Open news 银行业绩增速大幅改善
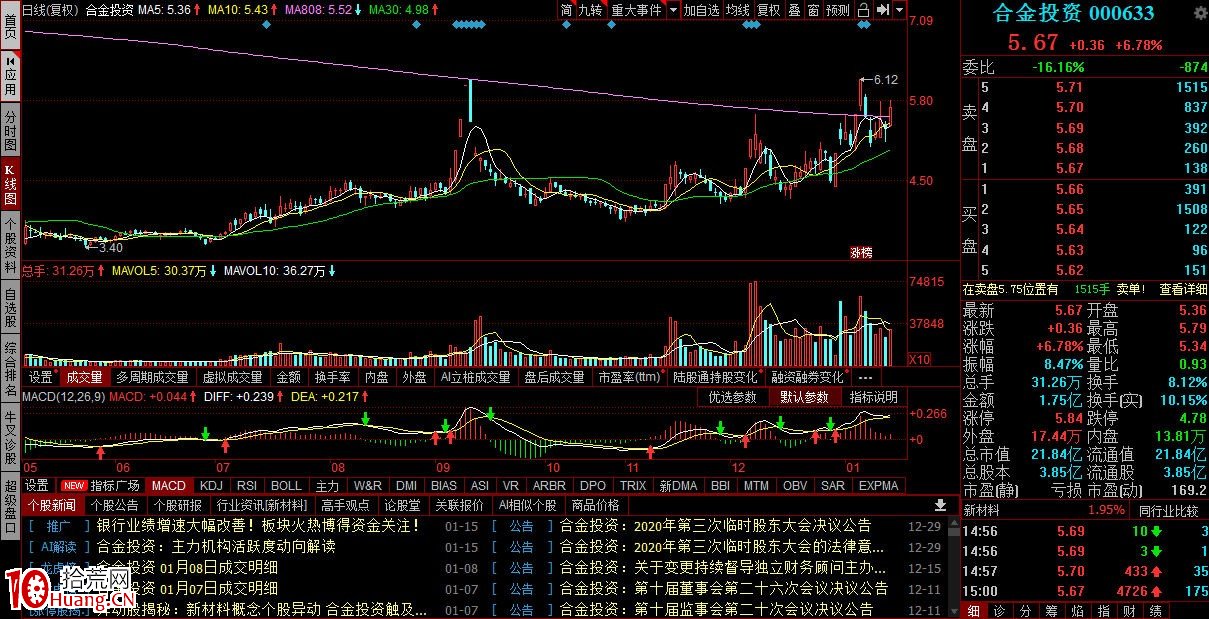 258,525
